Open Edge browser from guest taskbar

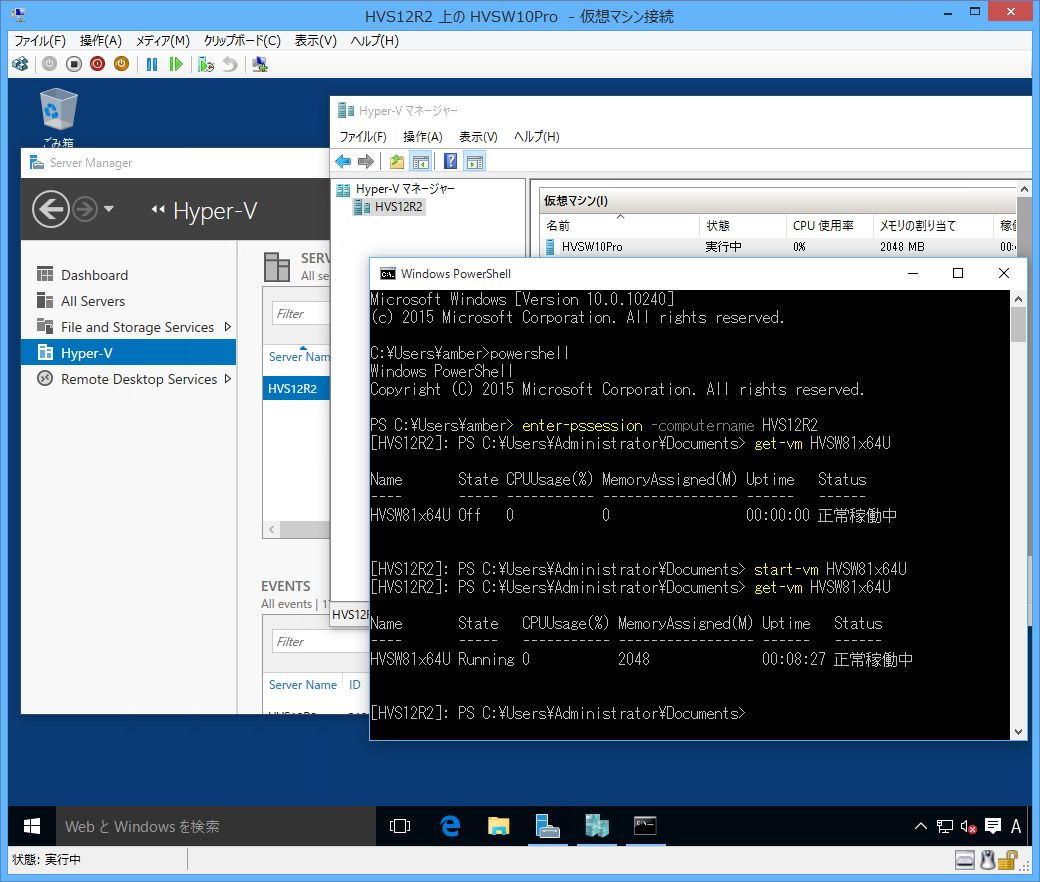click(450, 826)
